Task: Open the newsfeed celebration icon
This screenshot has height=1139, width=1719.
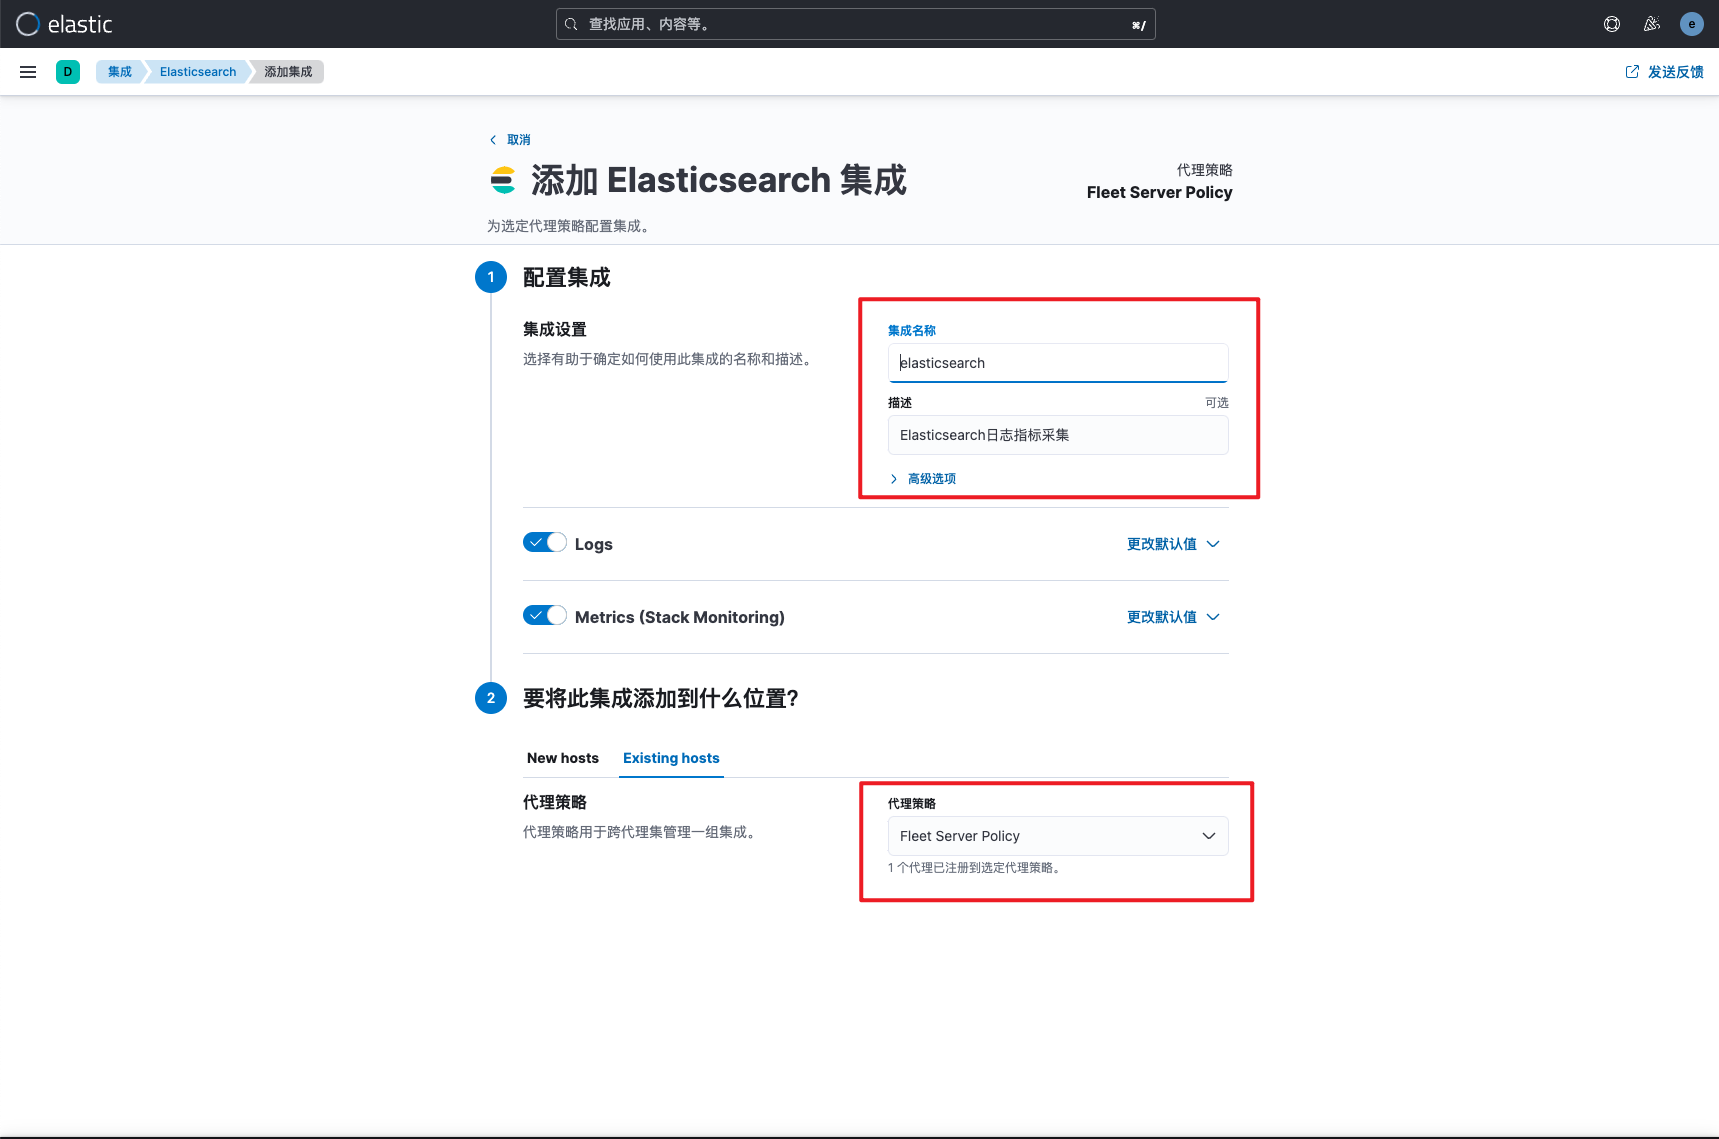Action: coord(1652,24)
